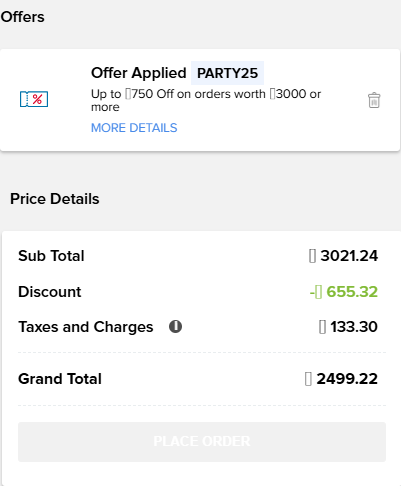401x486 pixels.
Task: Click the PLACE ORDER button
Action: [x=202, y=442]
